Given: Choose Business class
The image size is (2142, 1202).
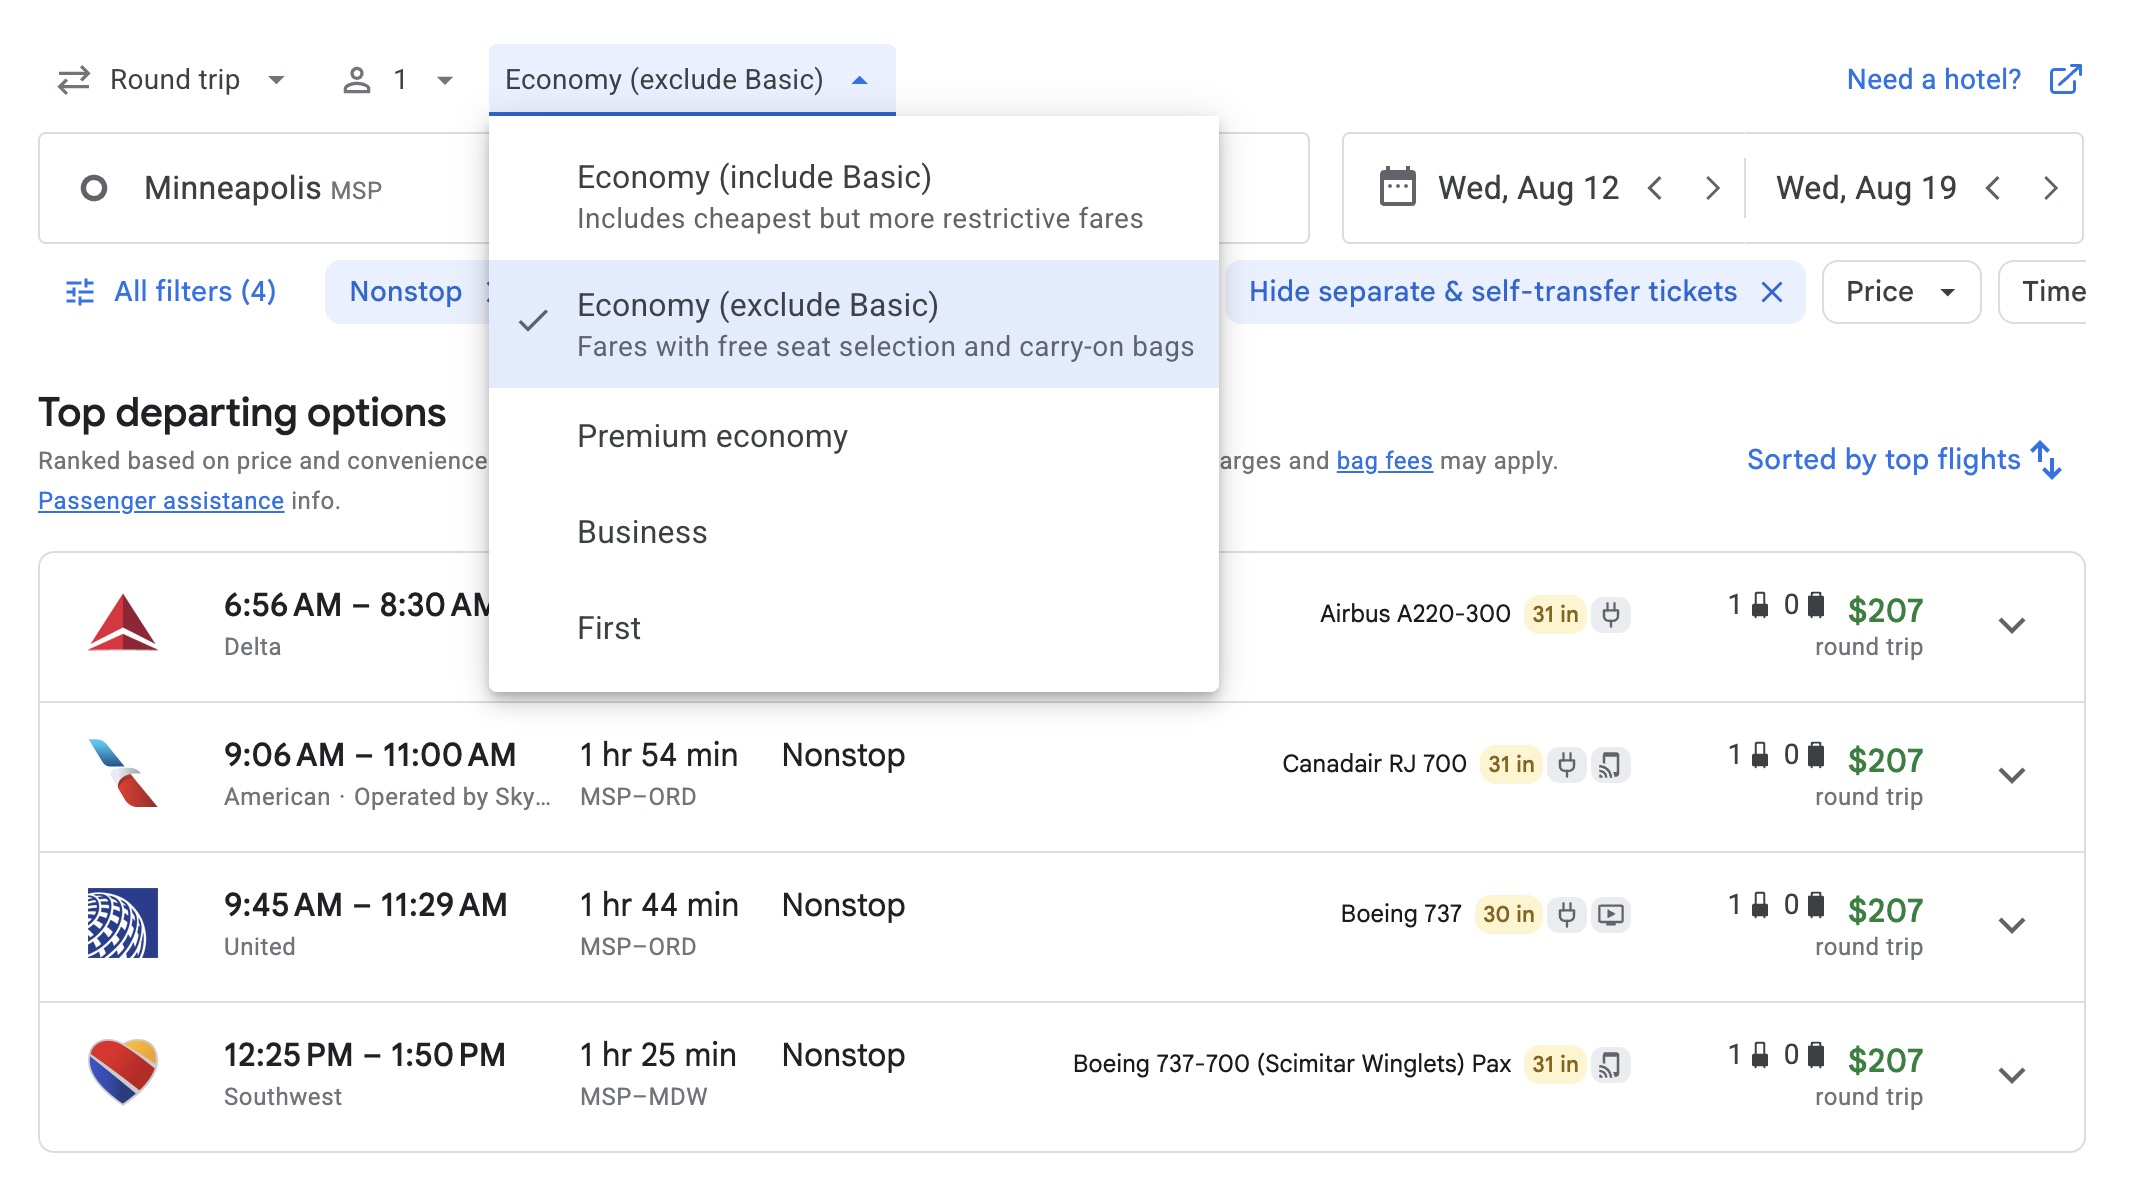Looking at the screenshot, I should [854, 532].
